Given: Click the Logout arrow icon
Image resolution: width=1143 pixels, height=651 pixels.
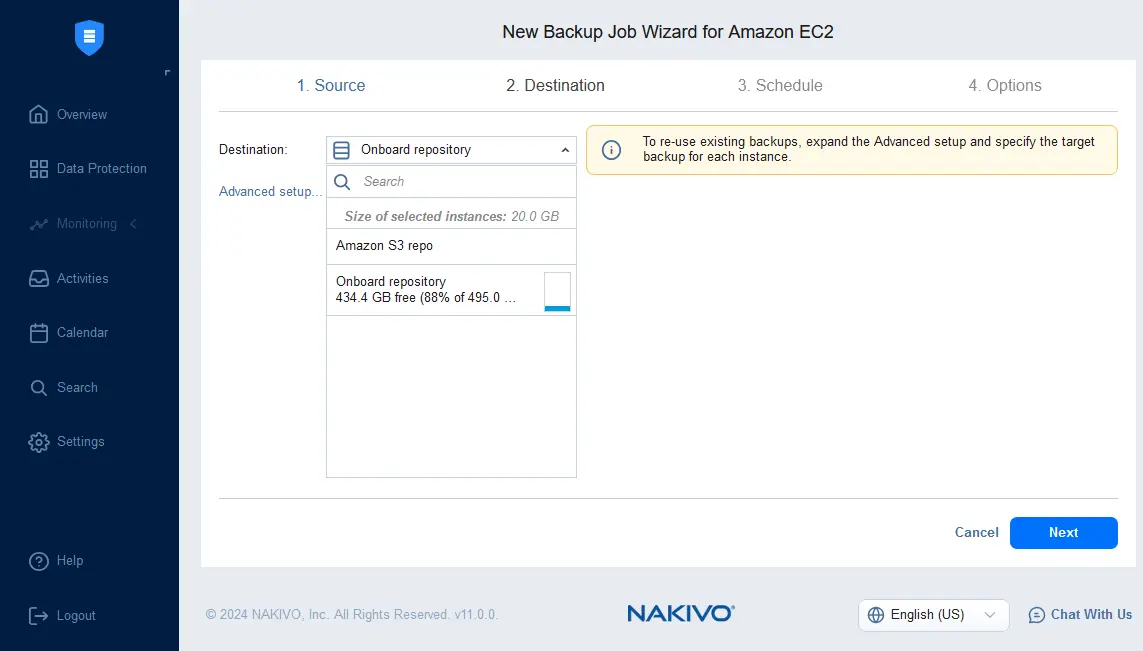Looking at the screenshot, I should [x=39, y=616].
